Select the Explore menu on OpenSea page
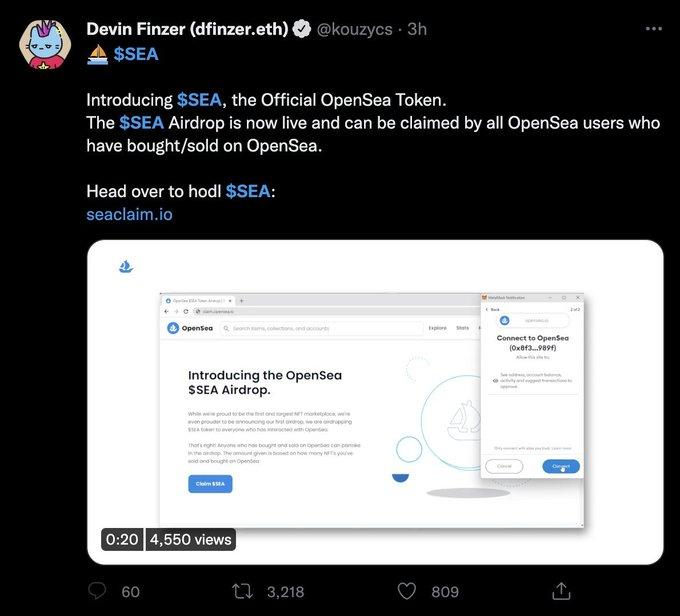 click(x=437, y=328)
